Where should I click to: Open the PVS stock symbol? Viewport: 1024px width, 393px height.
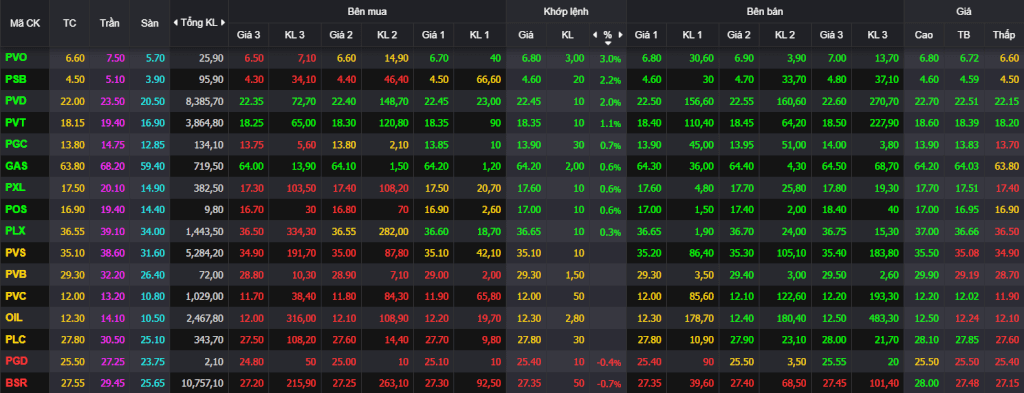(16, 253)
